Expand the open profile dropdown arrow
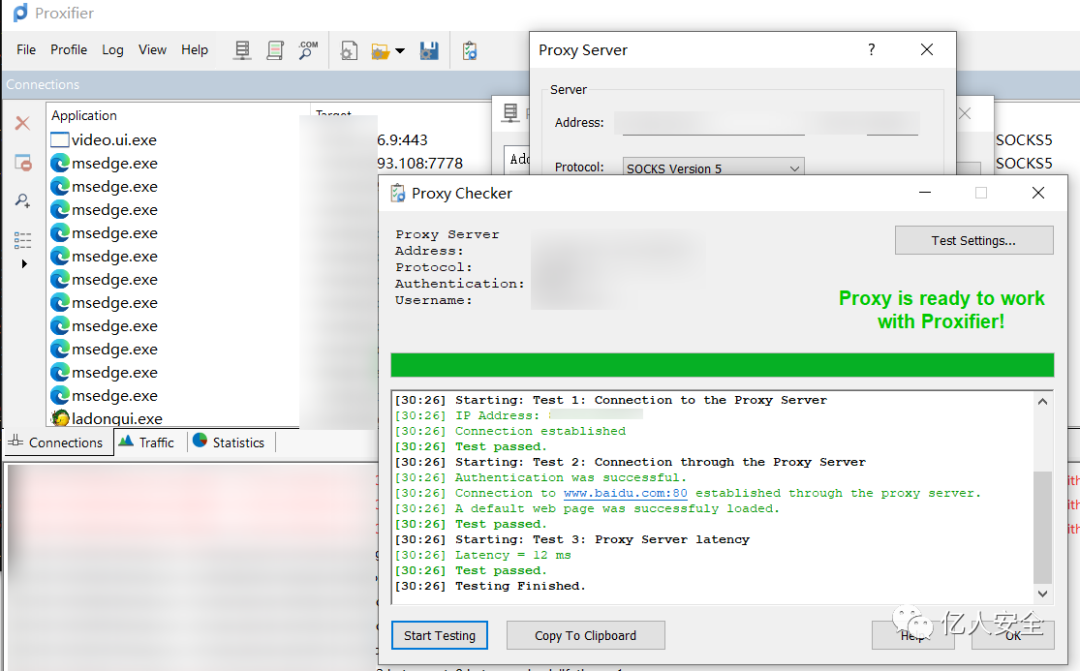This screenshot has height=671, width=1080. pos(400,51)
